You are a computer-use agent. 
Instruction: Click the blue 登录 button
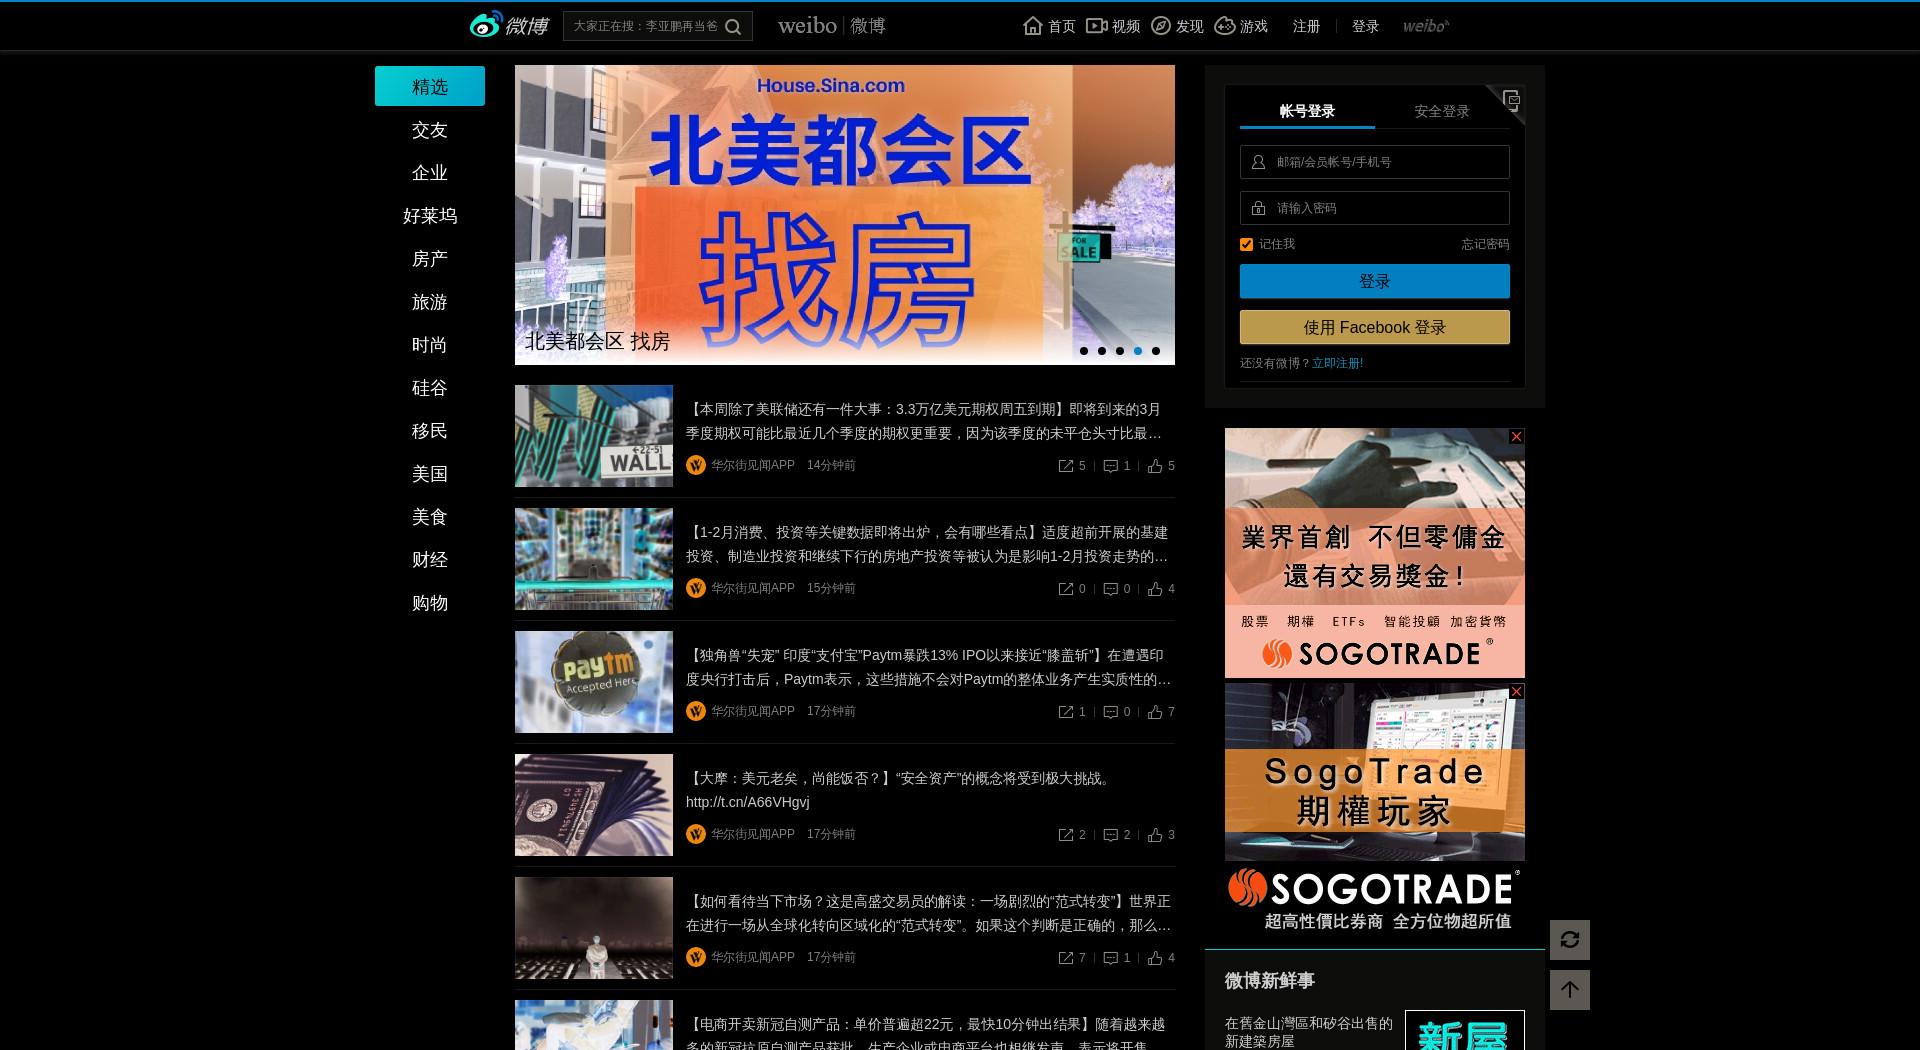pos(1375,281)
